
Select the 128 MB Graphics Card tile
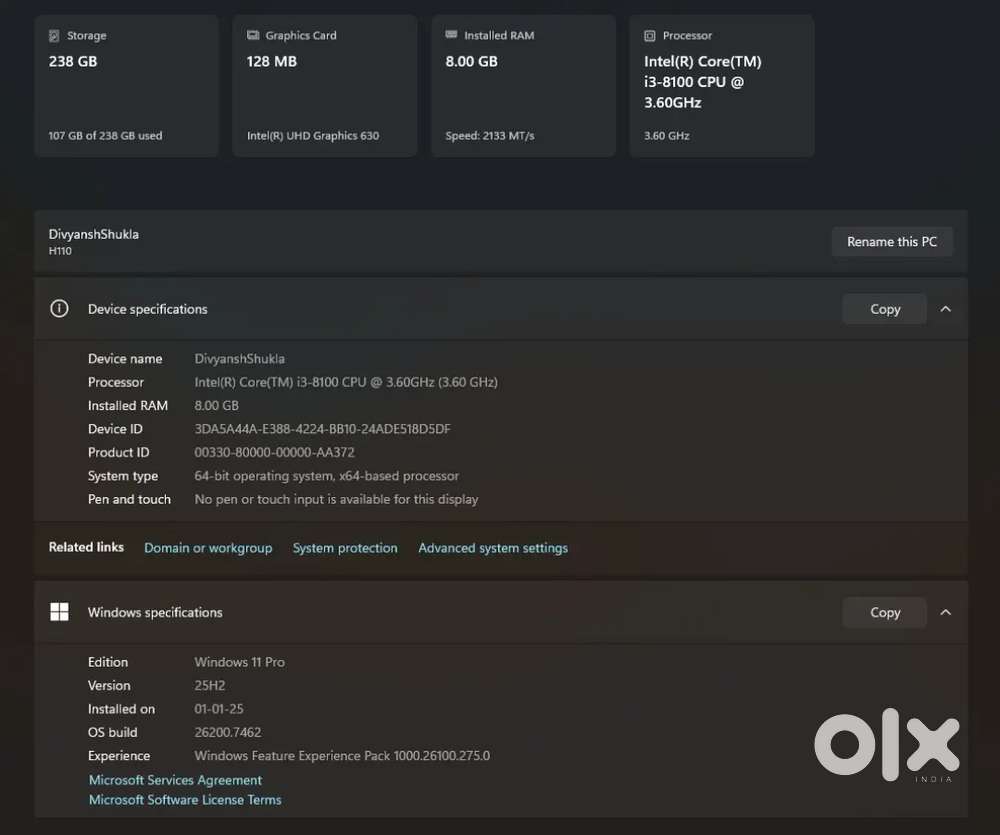click(324, 86)
